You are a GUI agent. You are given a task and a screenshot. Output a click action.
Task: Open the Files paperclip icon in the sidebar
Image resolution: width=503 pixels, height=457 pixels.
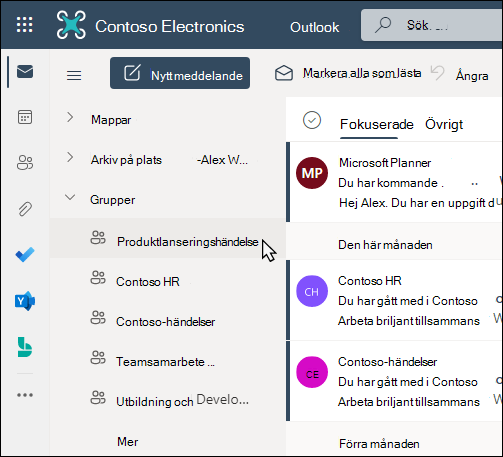click(x=25, y=209)
